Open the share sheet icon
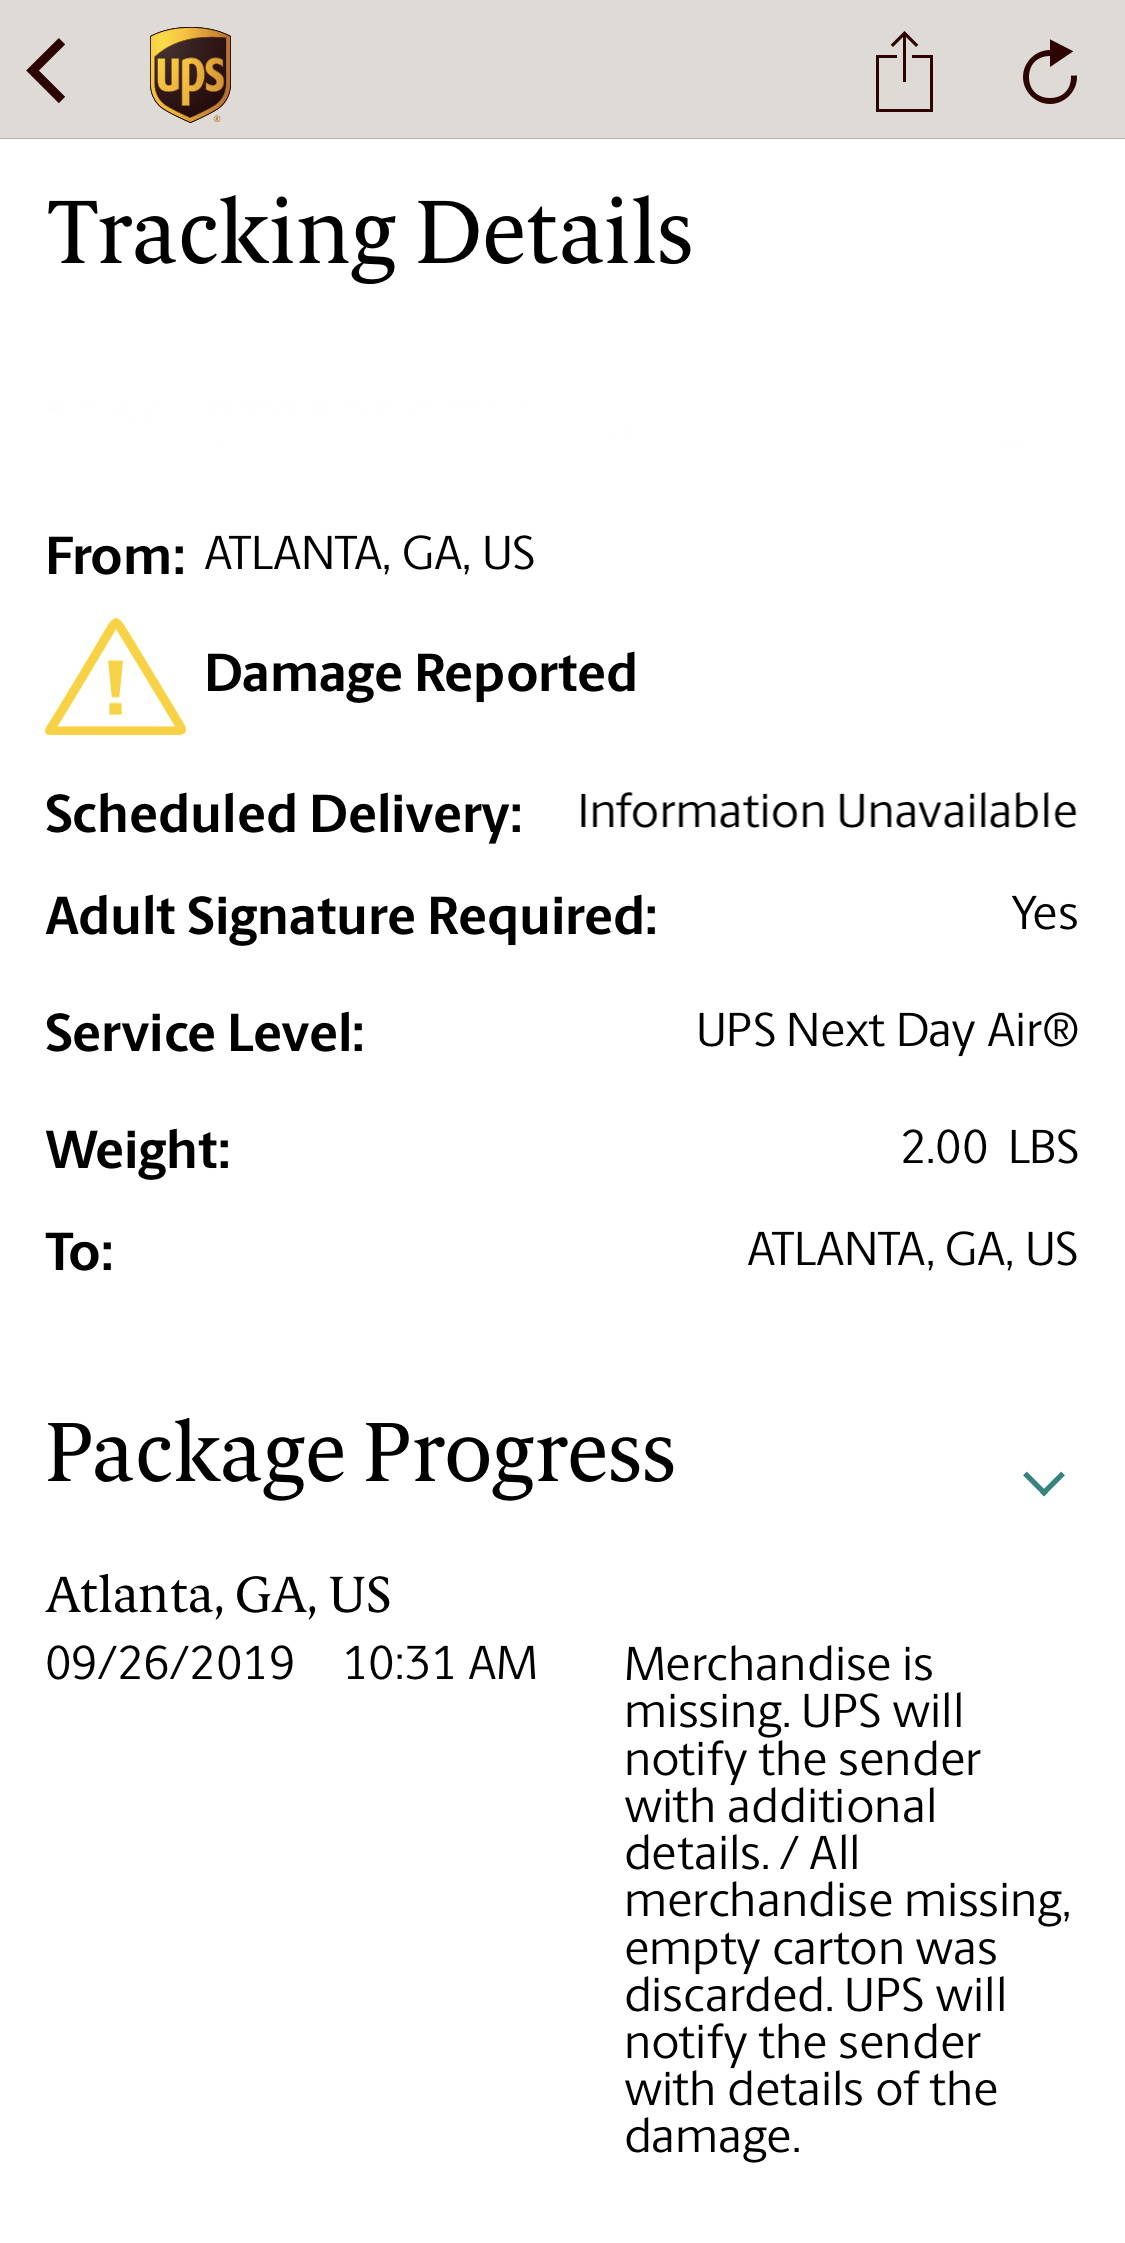1125x2243 pixels. [904, 72]
